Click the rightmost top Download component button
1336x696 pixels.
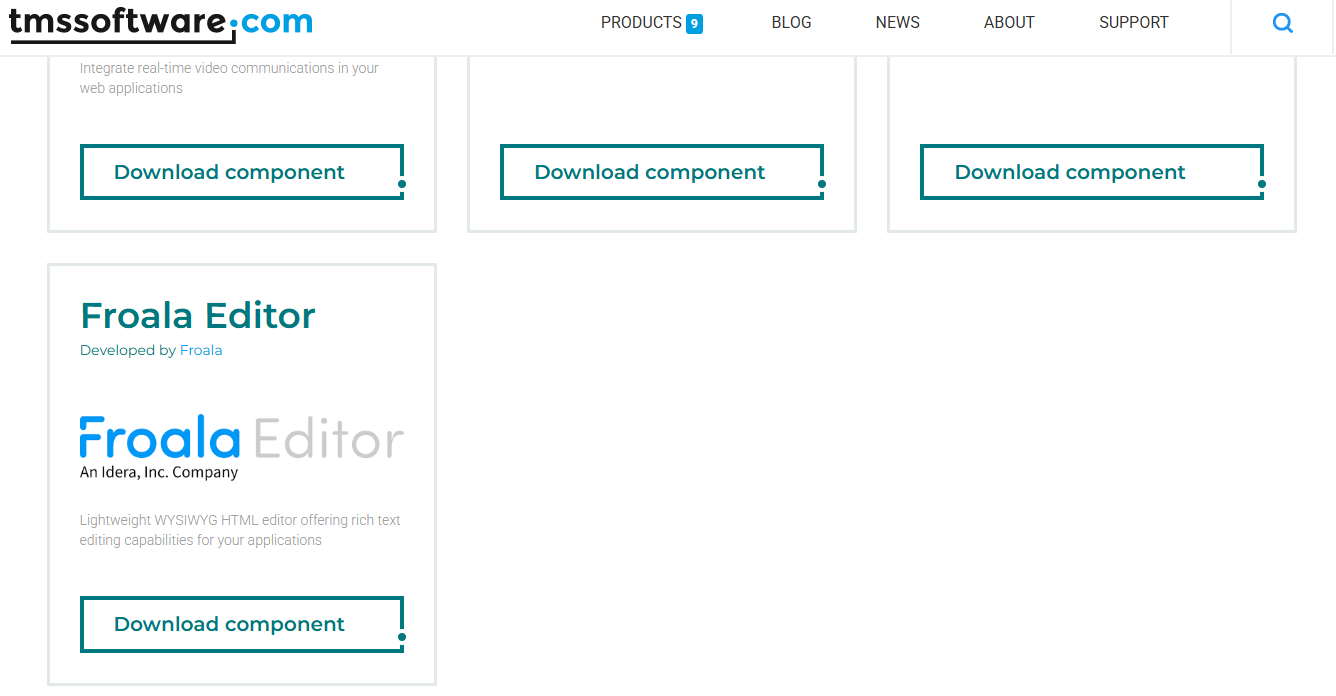(x=1090, y=171)
